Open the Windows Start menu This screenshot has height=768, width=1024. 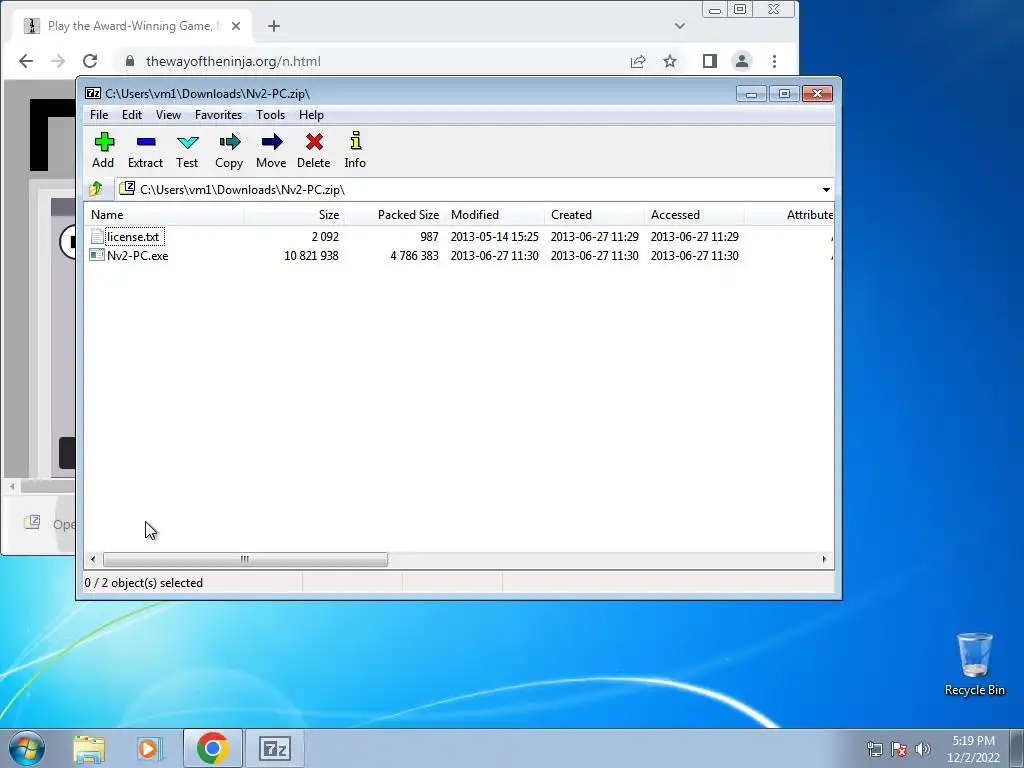(27, 748)
